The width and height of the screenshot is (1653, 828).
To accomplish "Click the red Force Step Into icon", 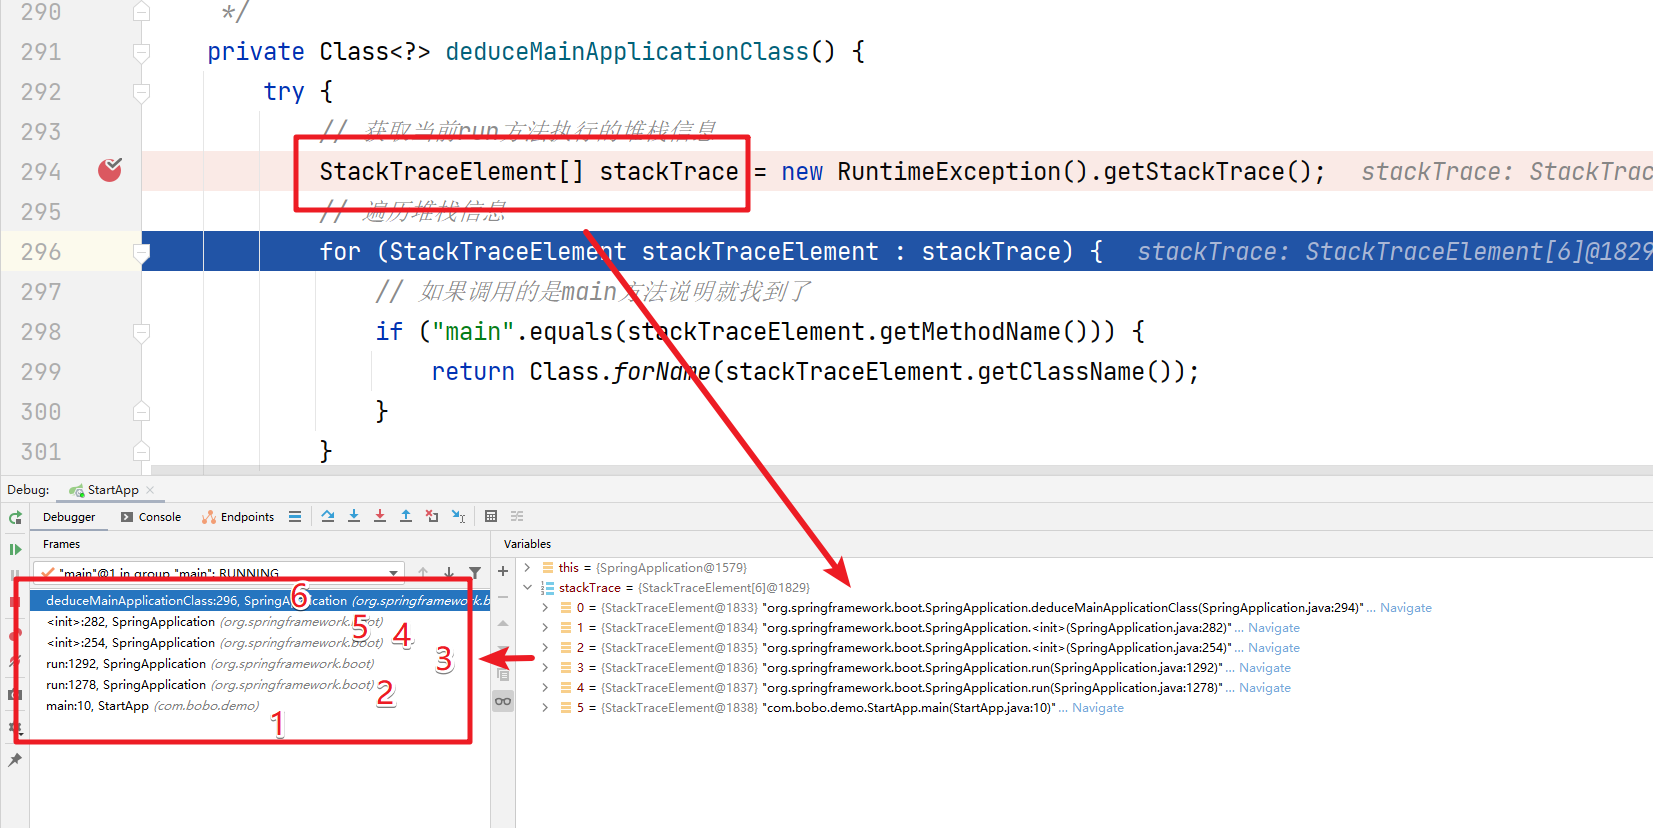I will pyautogui.click(x=380, y=516).
